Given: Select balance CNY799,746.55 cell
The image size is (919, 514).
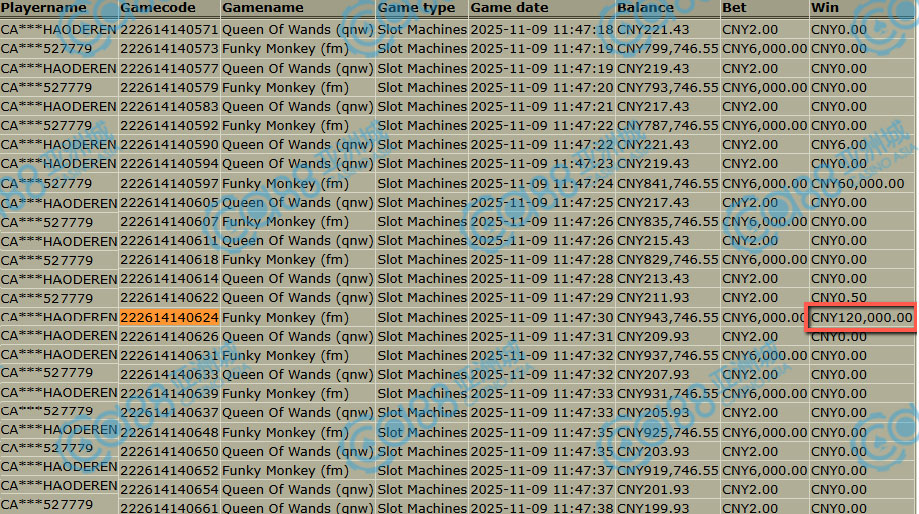Looking at the screenshot, I should coord(667,49).
